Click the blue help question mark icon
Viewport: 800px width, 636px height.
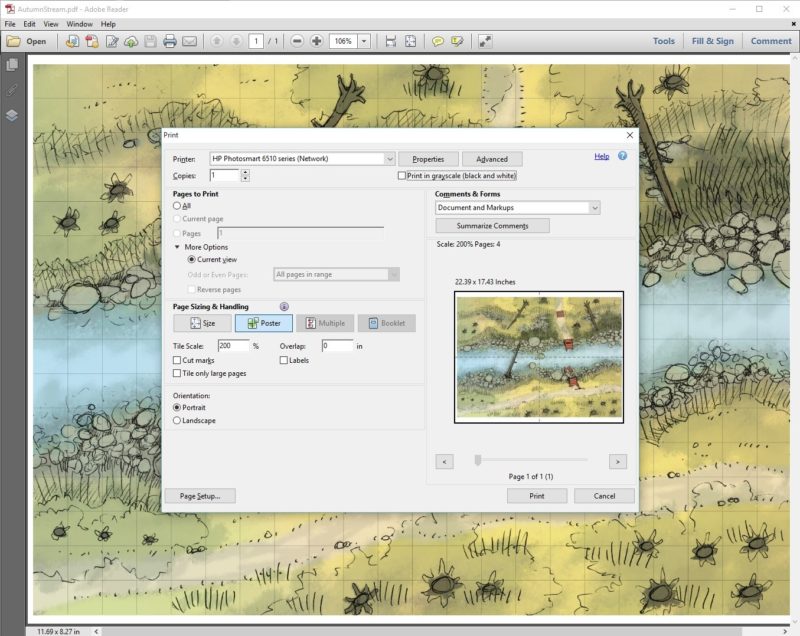622,156
